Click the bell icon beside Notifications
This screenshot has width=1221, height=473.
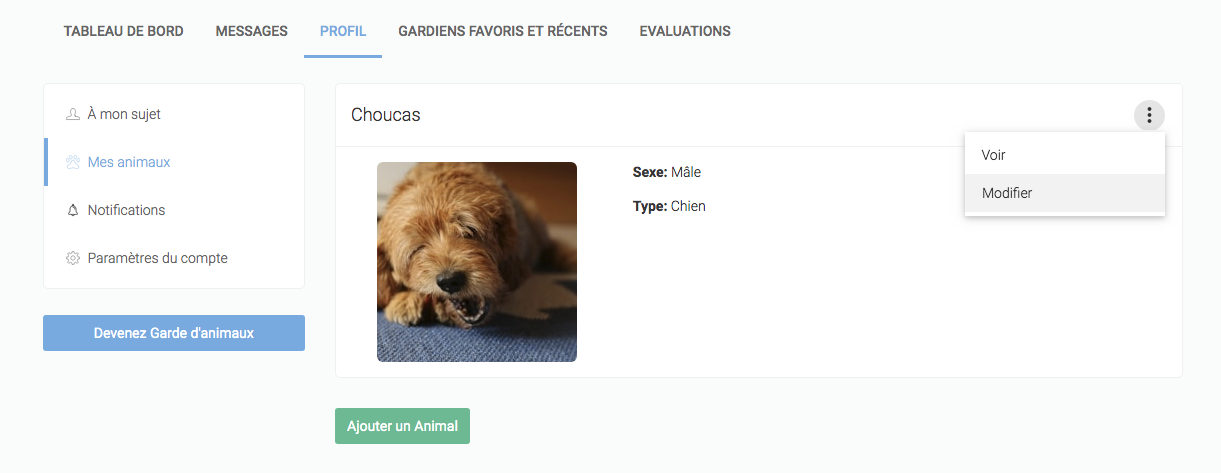coord(72,210)
